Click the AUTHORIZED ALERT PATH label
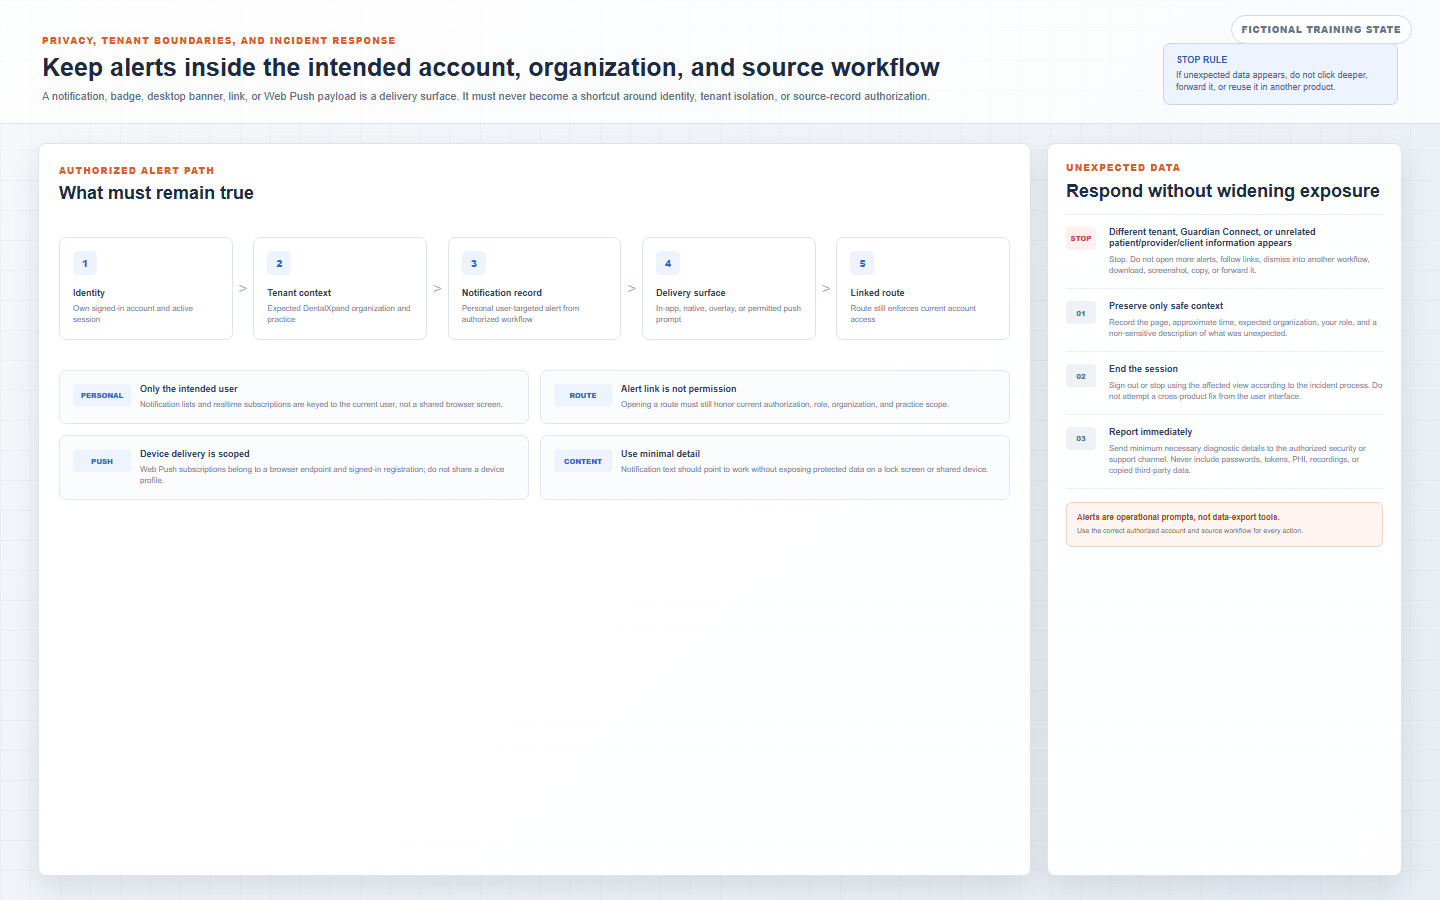Screen dimensions: 1440x900 (136, 171)
